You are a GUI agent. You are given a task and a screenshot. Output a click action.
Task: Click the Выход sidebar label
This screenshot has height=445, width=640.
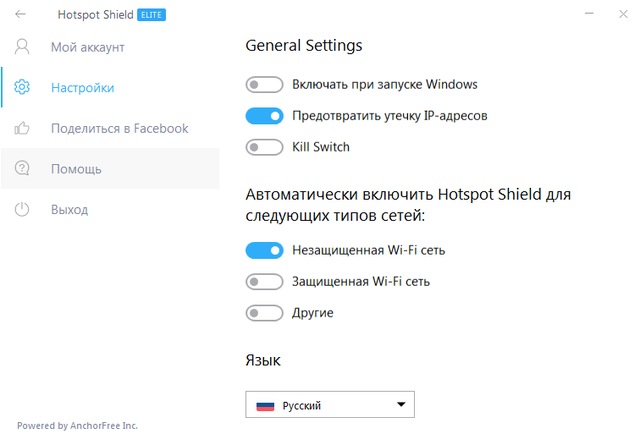tap(70, 210)
